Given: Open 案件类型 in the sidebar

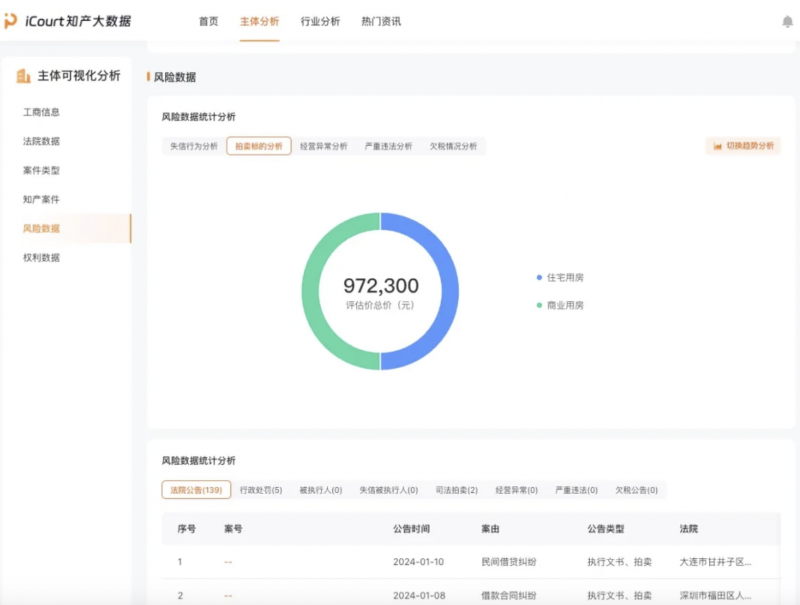Looking at the screenshot, I should click(41, 170).
